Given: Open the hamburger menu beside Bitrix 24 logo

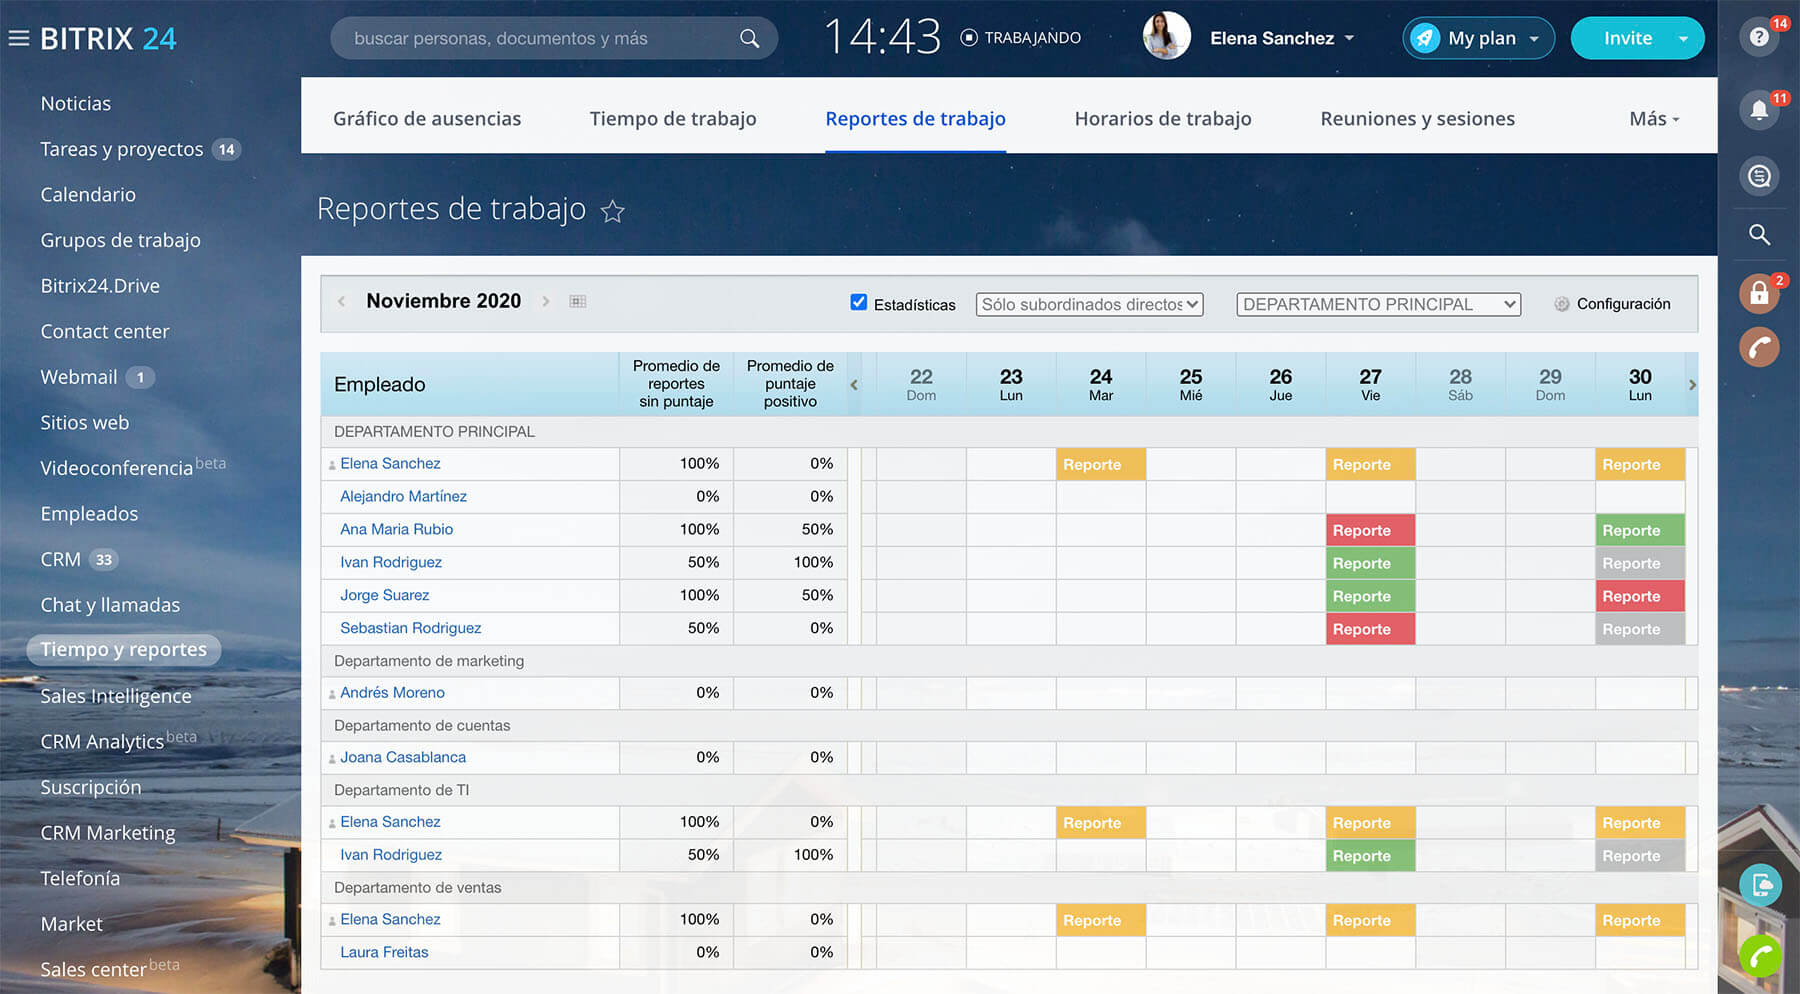Looking at the screenshot, I should point(18,39).
